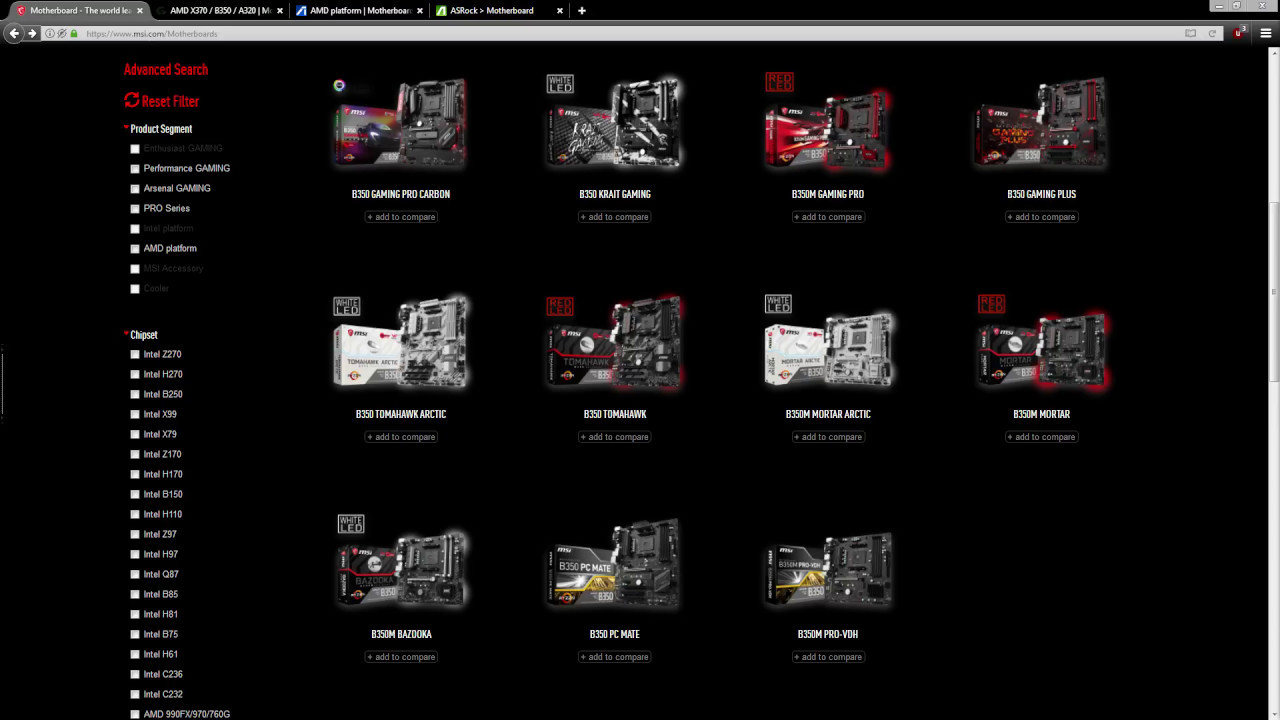This screenshot has height=720, width=1280.
Task: Check the Intel H270 chipset checkbox
Action: coord(135,375)
